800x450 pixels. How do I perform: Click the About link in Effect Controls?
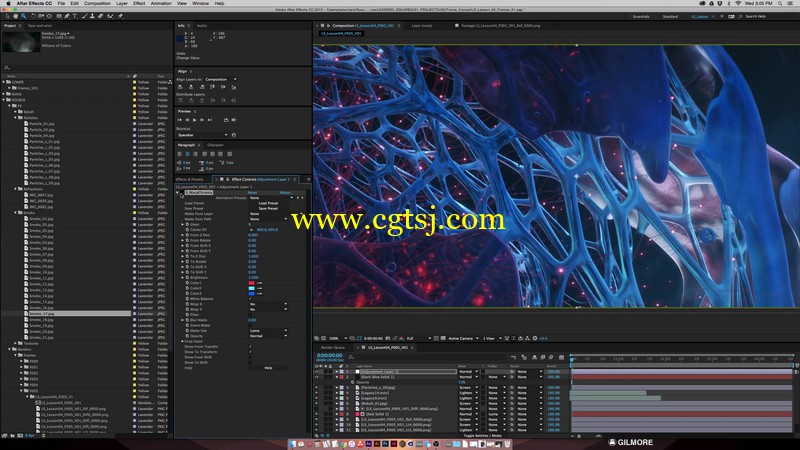point(286,193)
